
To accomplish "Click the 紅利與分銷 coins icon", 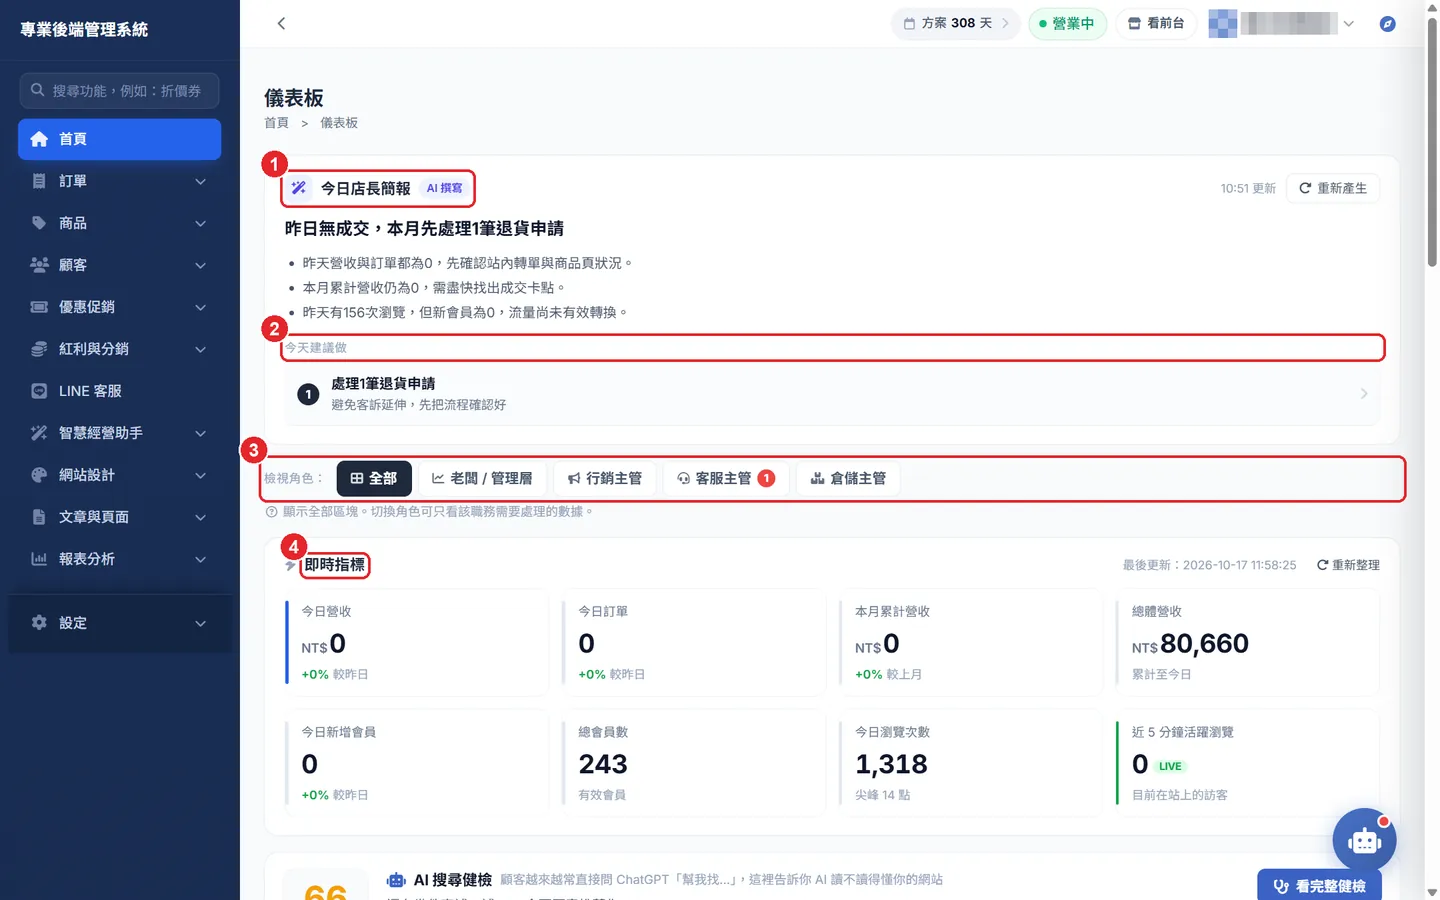I will [x=39, y=349].
